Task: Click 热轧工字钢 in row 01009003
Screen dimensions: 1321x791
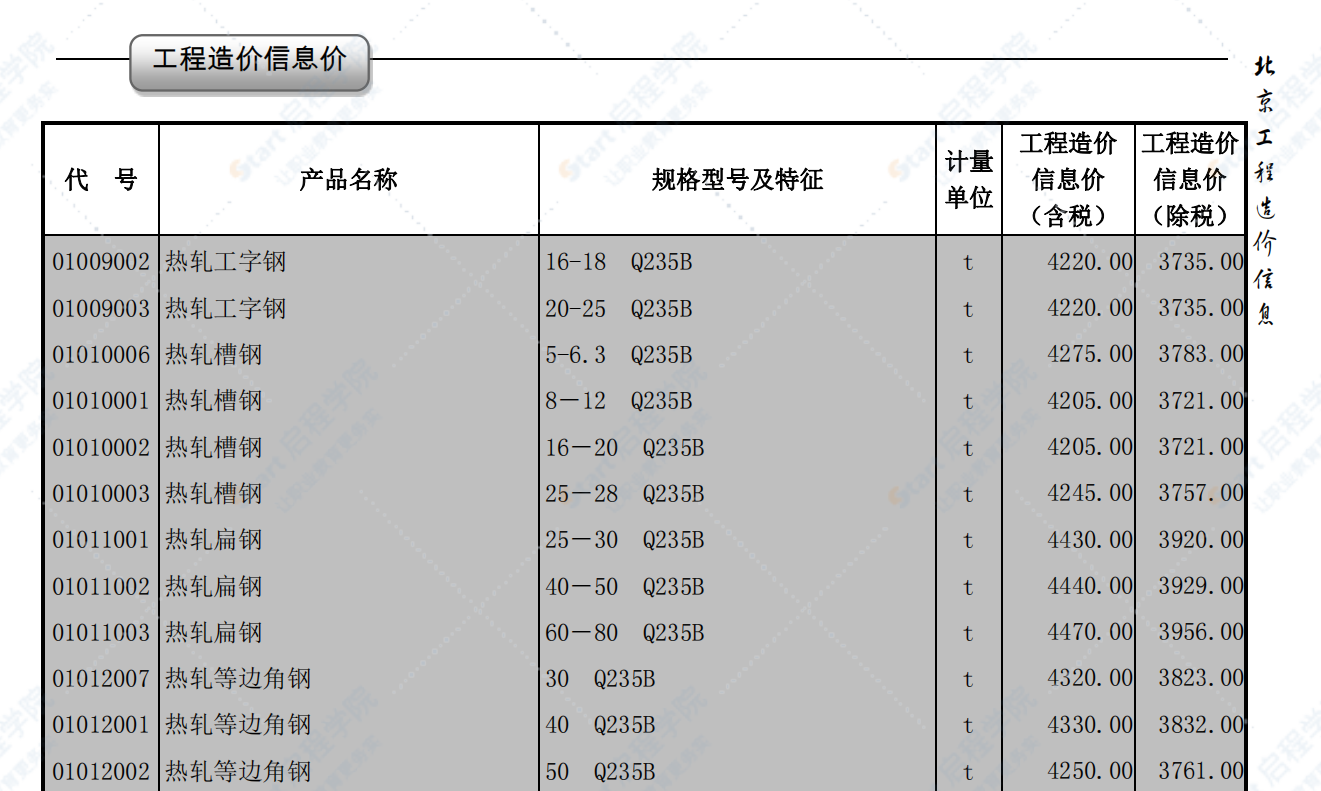Action: [226, 309]
